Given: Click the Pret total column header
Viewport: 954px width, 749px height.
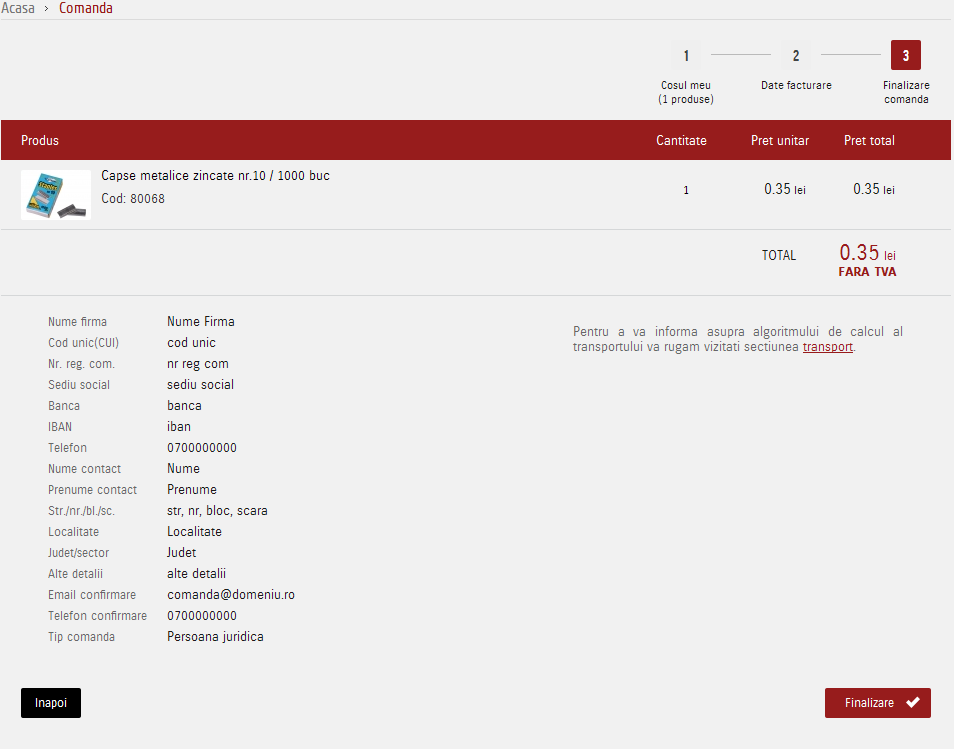Looking at the screenshot, I should (x=869, y=141).
